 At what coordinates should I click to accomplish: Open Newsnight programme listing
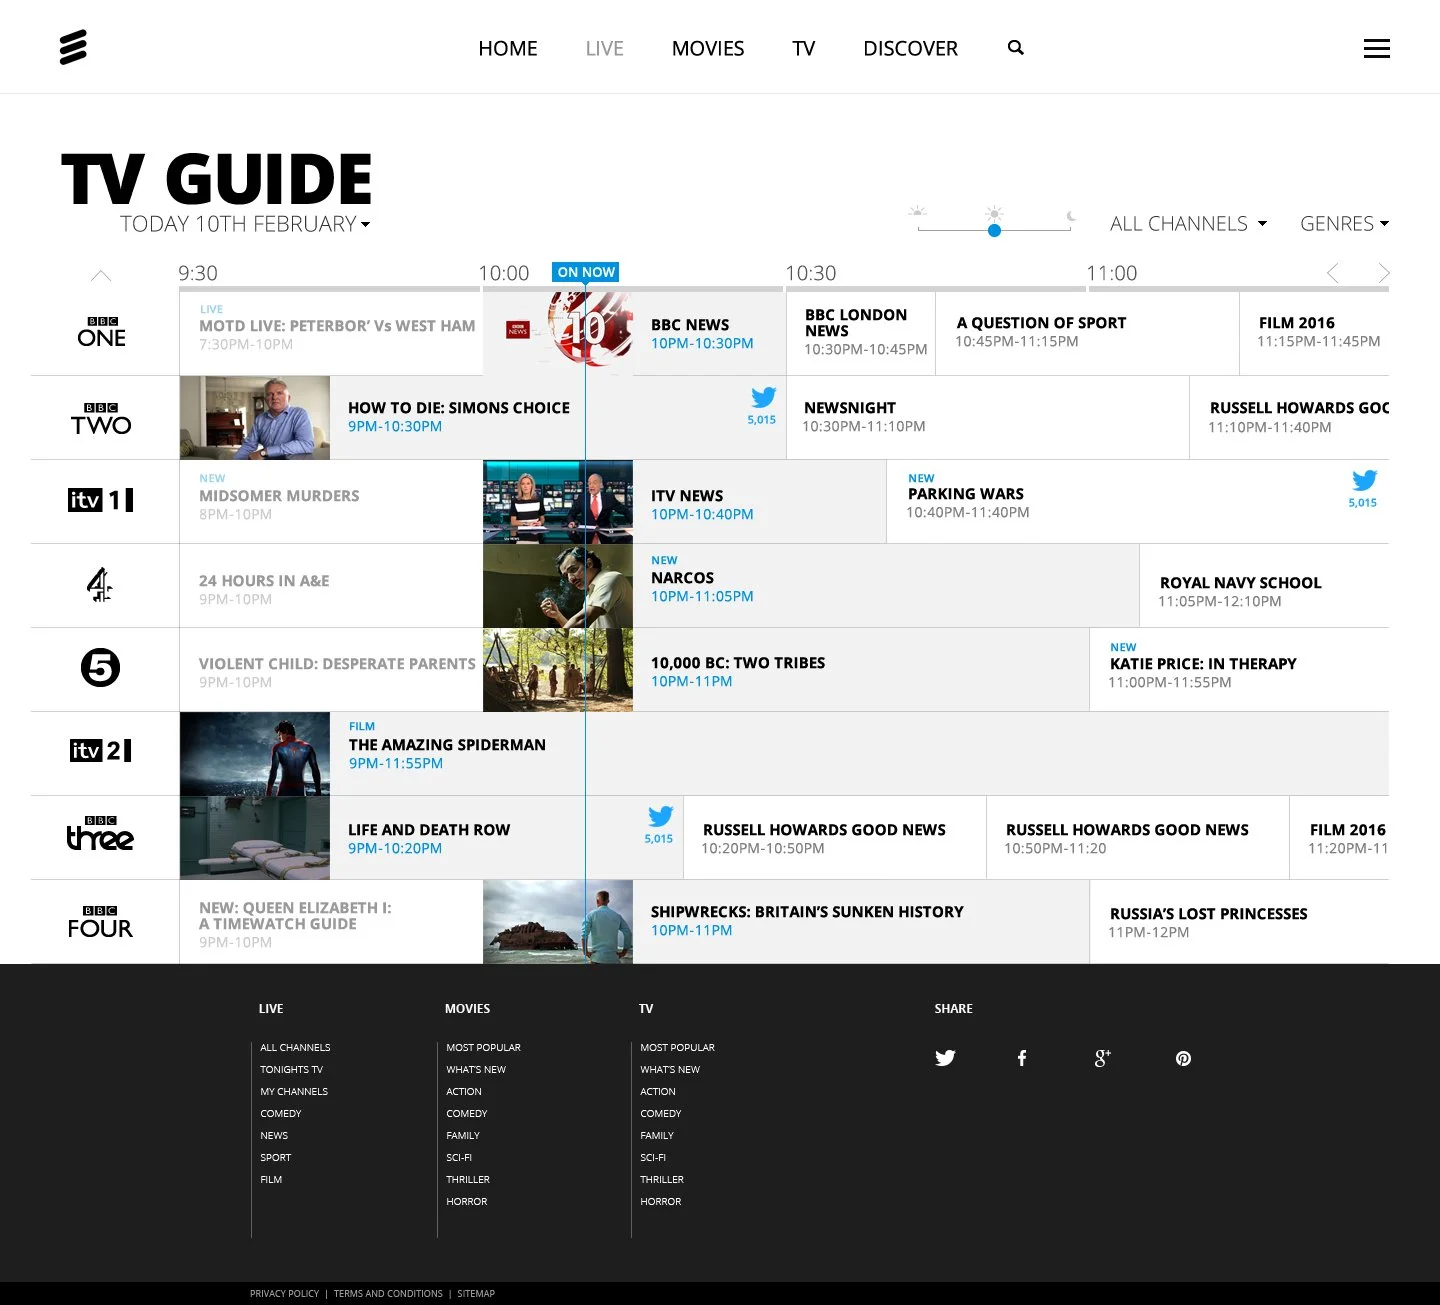point(988,418)
